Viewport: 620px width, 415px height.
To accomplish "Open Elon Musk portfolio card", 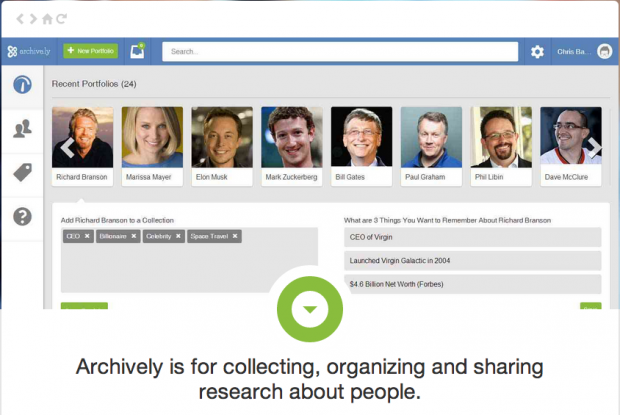I will [x=222, y=146].
